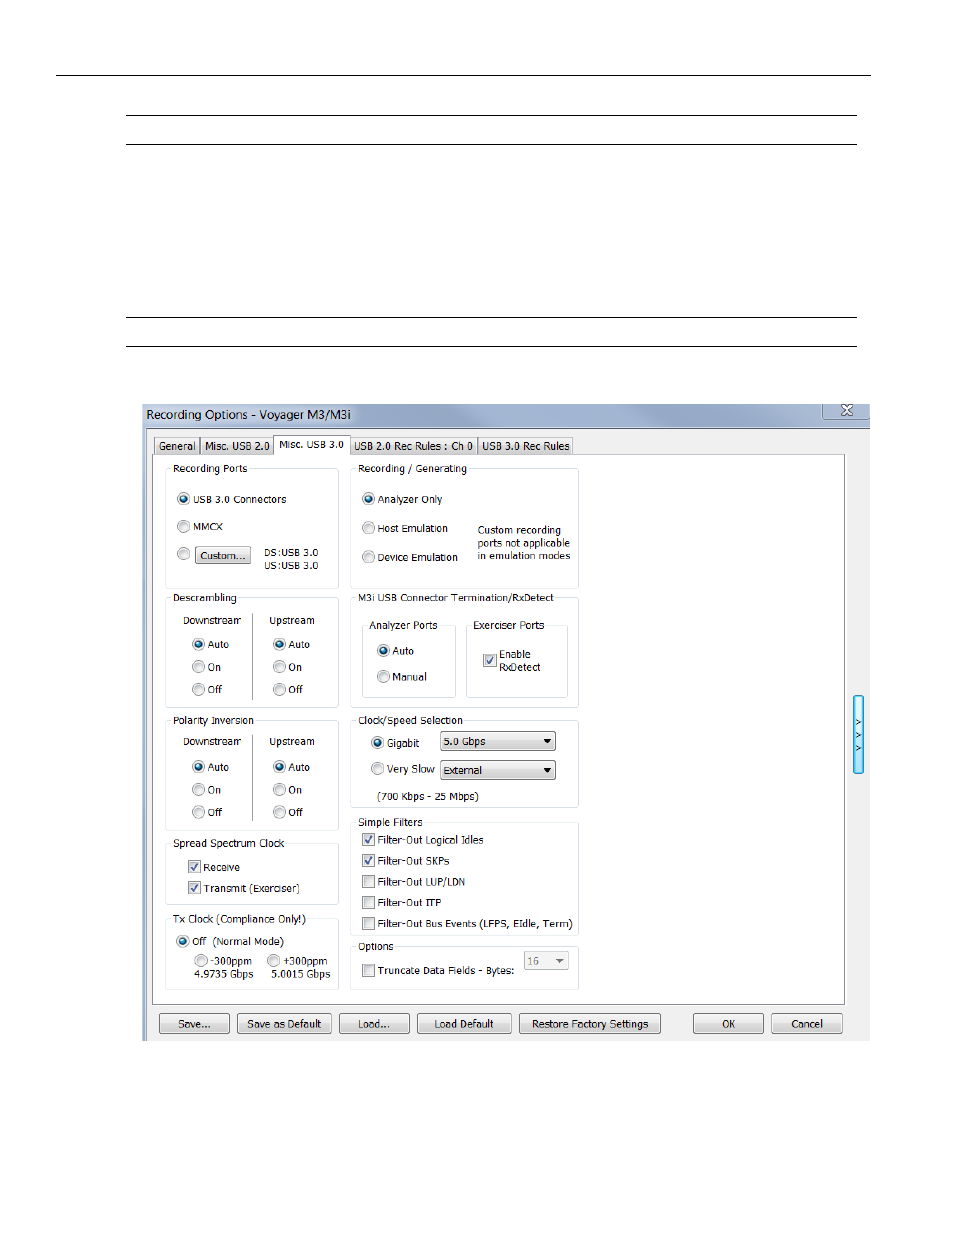Confirm the dialog with OK

(x=728, y=1024)
